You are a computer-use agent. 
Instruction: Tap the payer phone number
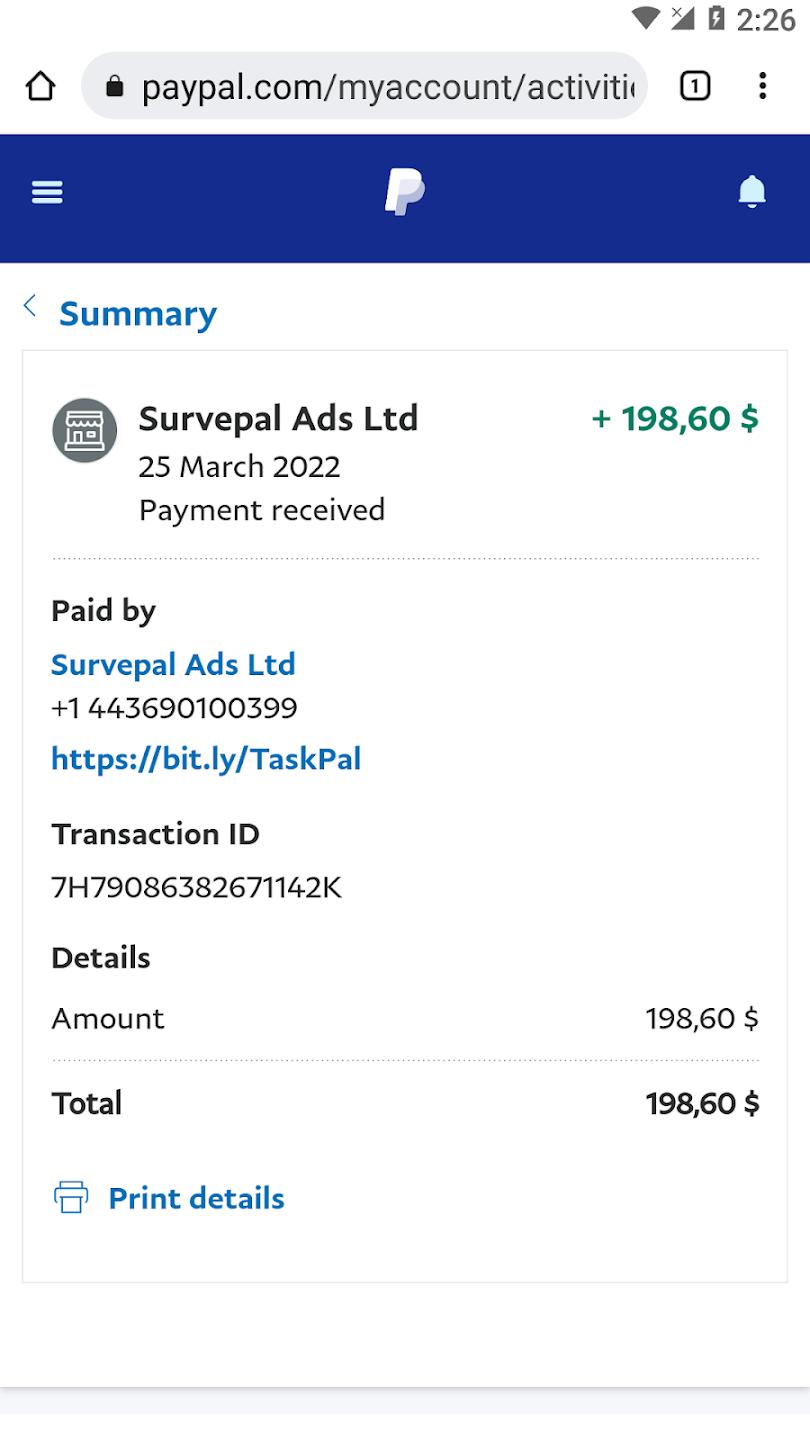pos(174,709)
